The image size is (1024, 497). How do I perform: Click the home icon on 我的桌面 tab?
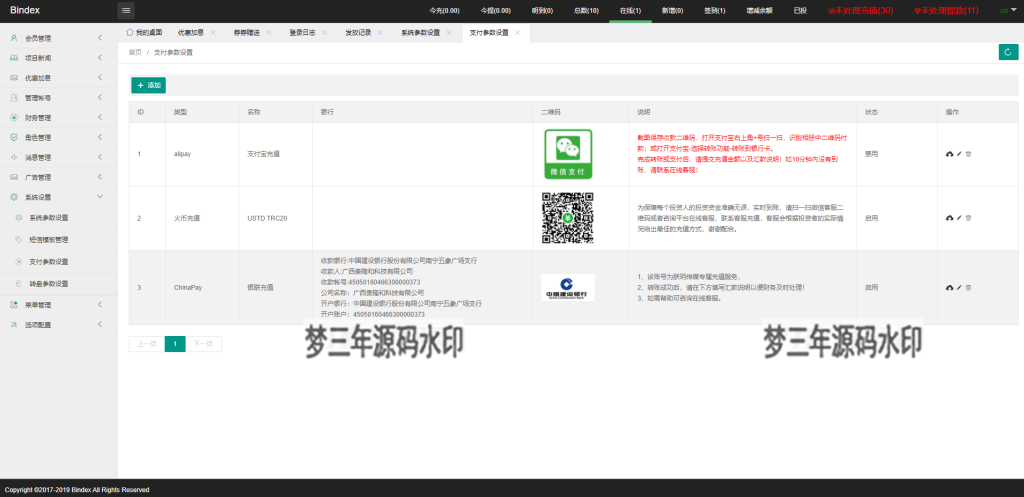coord(129,33)
